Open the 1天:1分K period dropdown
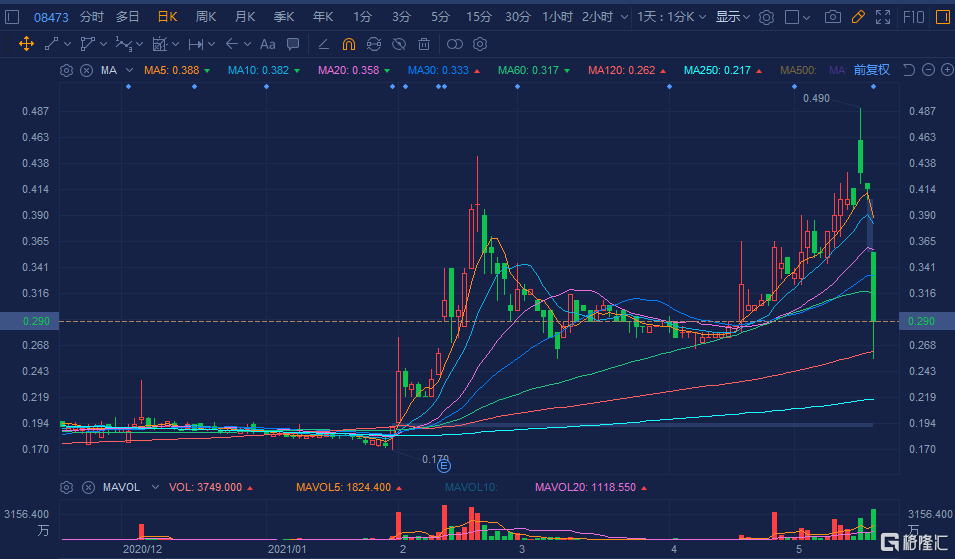Screen dimensions: 955x559 [x=674, y=17]
